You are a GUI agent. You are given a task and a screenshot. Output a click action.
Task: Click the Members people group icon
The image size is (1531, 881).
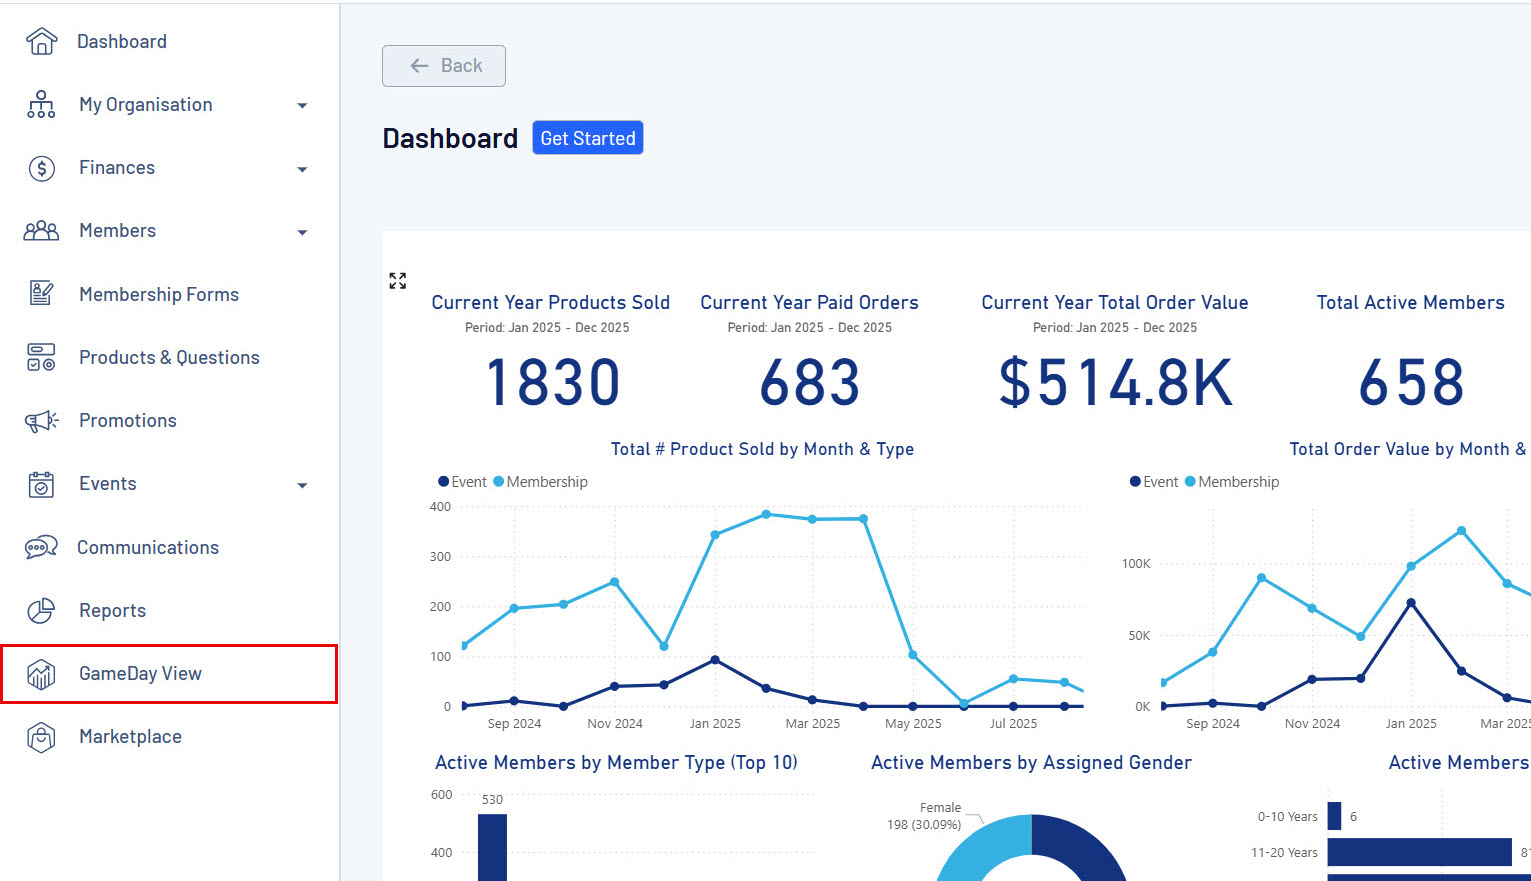(x=41, y=231)
